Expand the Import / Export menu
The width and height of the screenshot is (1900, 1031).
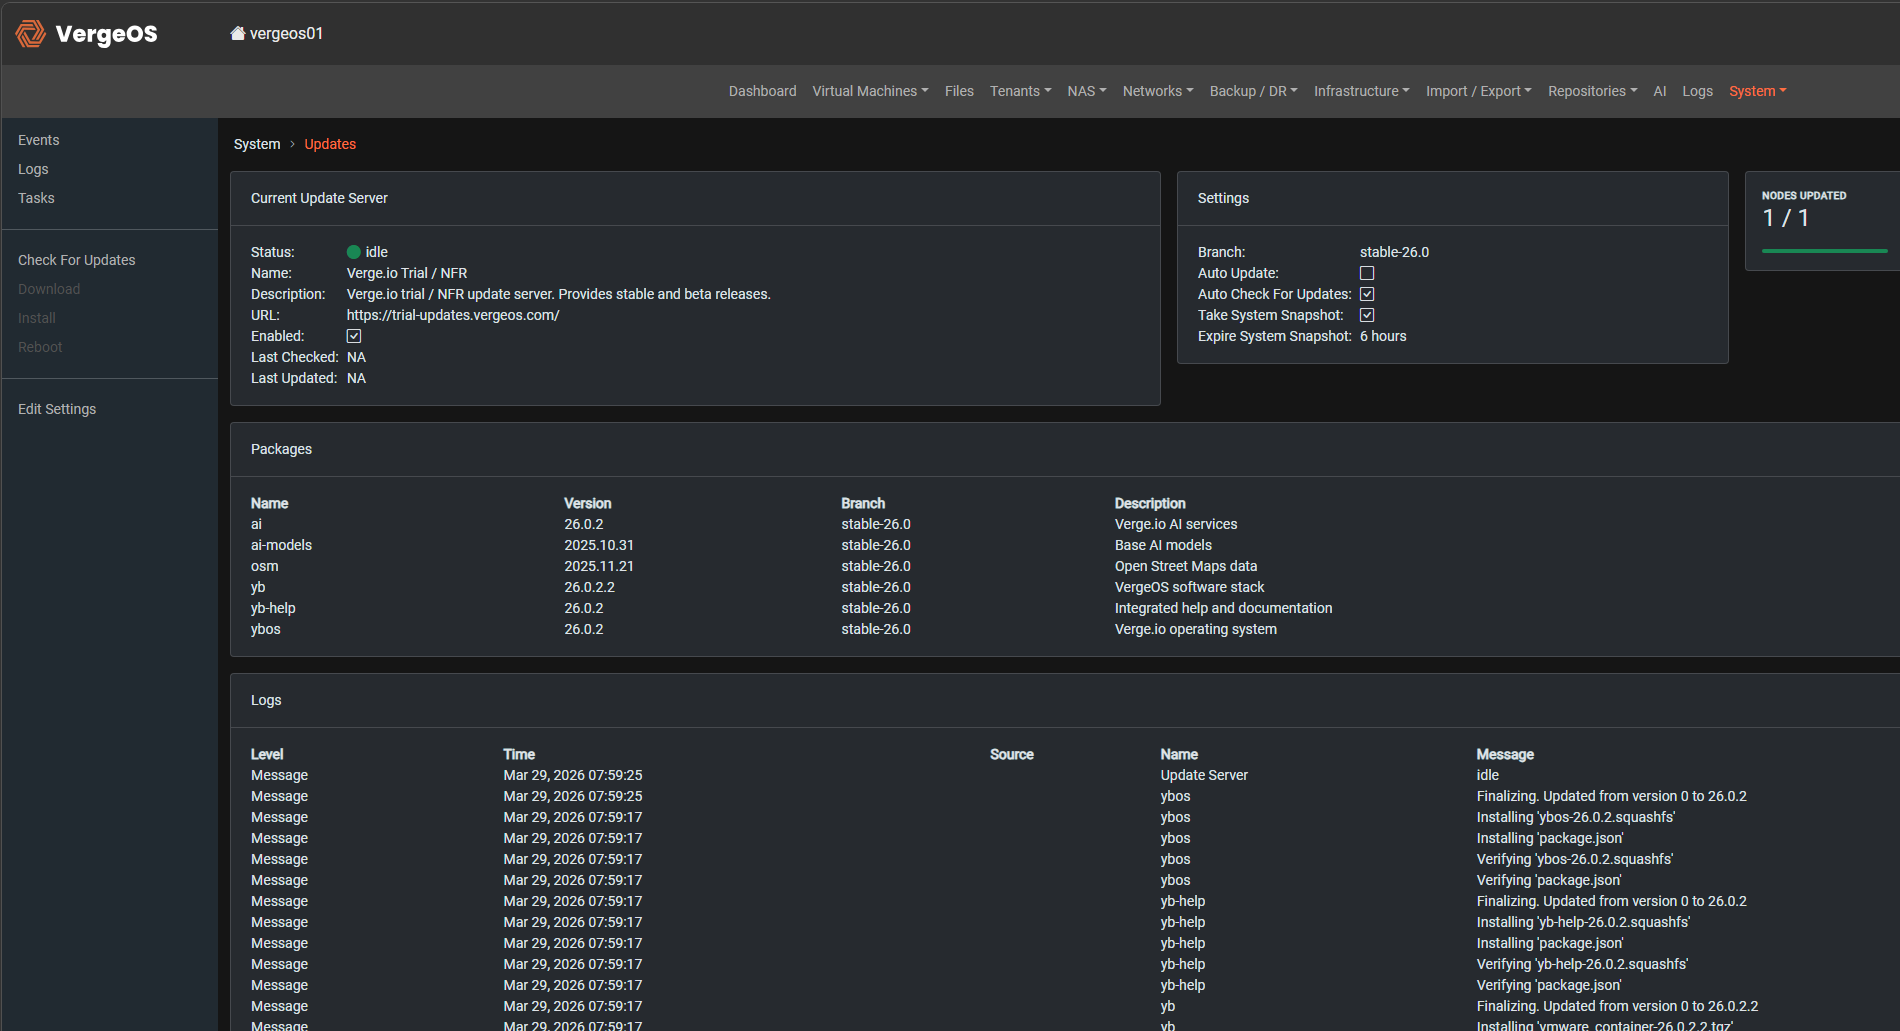coord(1478,91)
